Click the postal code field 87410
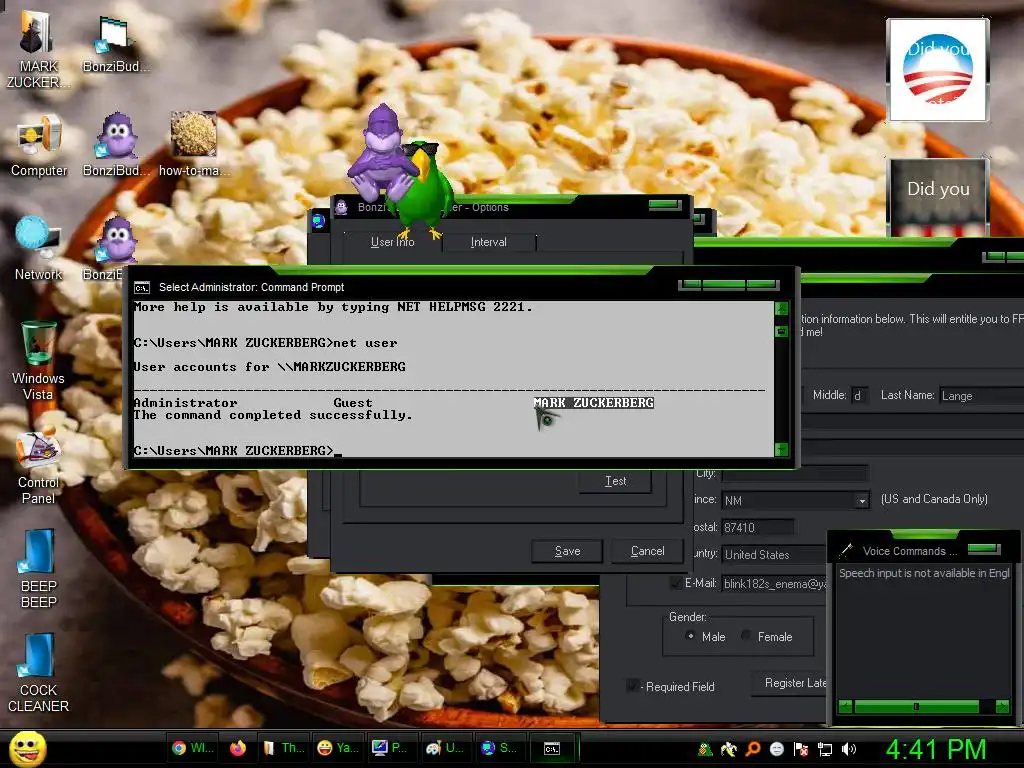 pos(758,528)
